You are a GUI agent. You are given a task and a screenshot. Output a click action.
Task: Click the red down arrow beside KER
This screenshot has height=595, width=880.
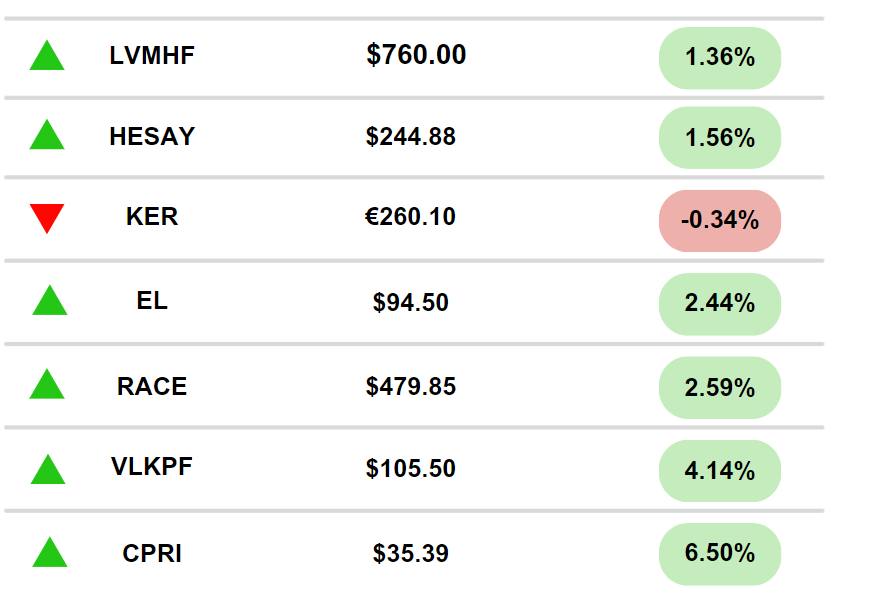point(47,217)
